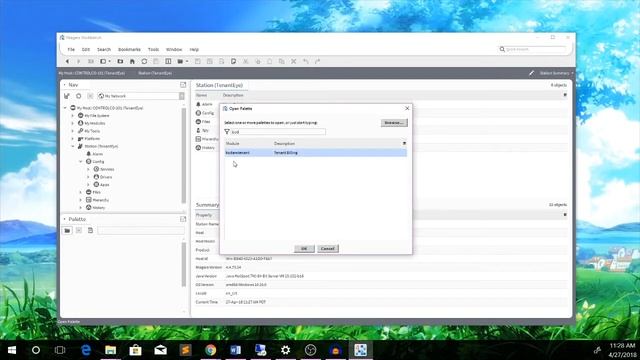Open Windows Settings gear on taskbar

click(285, 350)
